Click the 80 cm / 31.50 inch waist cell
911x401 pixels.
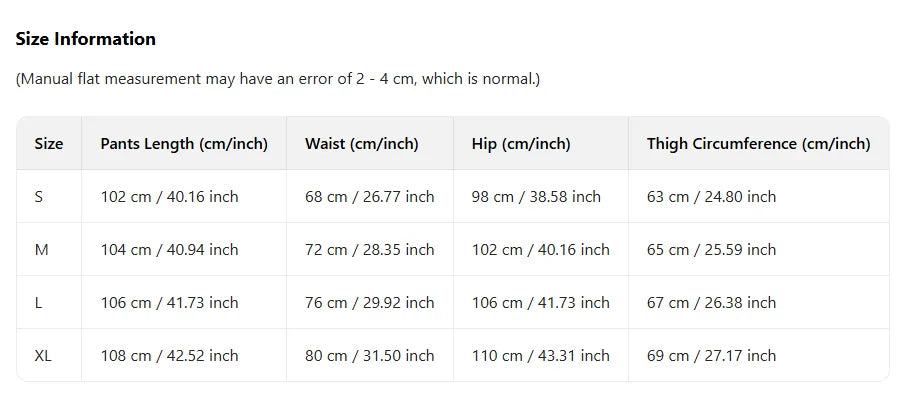370,356
